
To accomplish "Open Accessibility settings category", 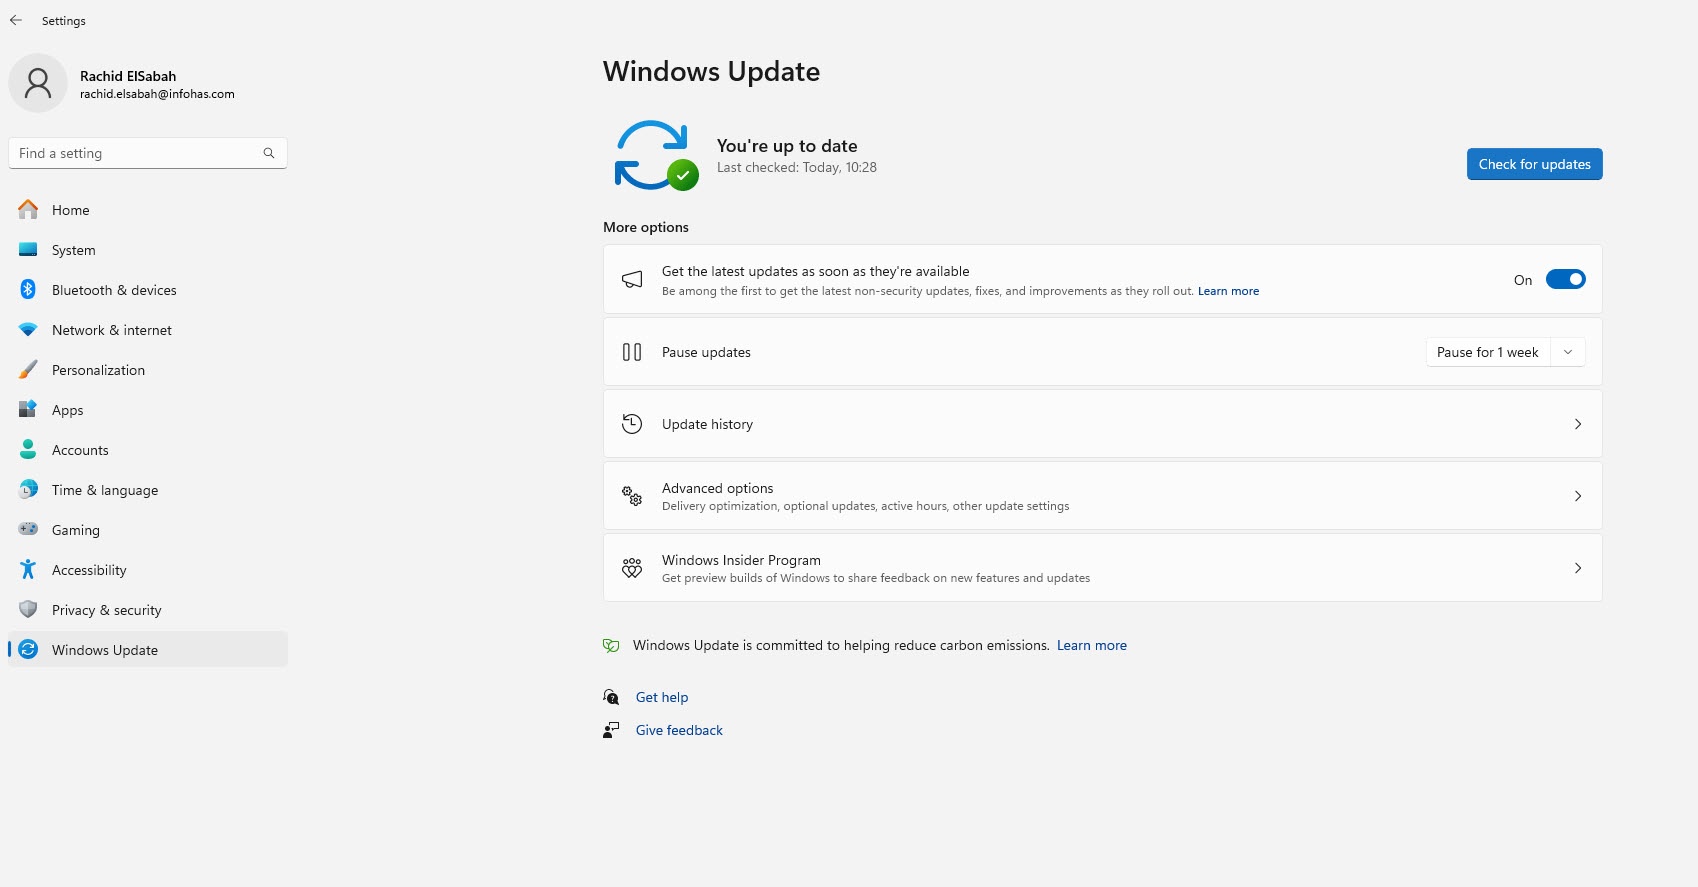I will [148, 570].
